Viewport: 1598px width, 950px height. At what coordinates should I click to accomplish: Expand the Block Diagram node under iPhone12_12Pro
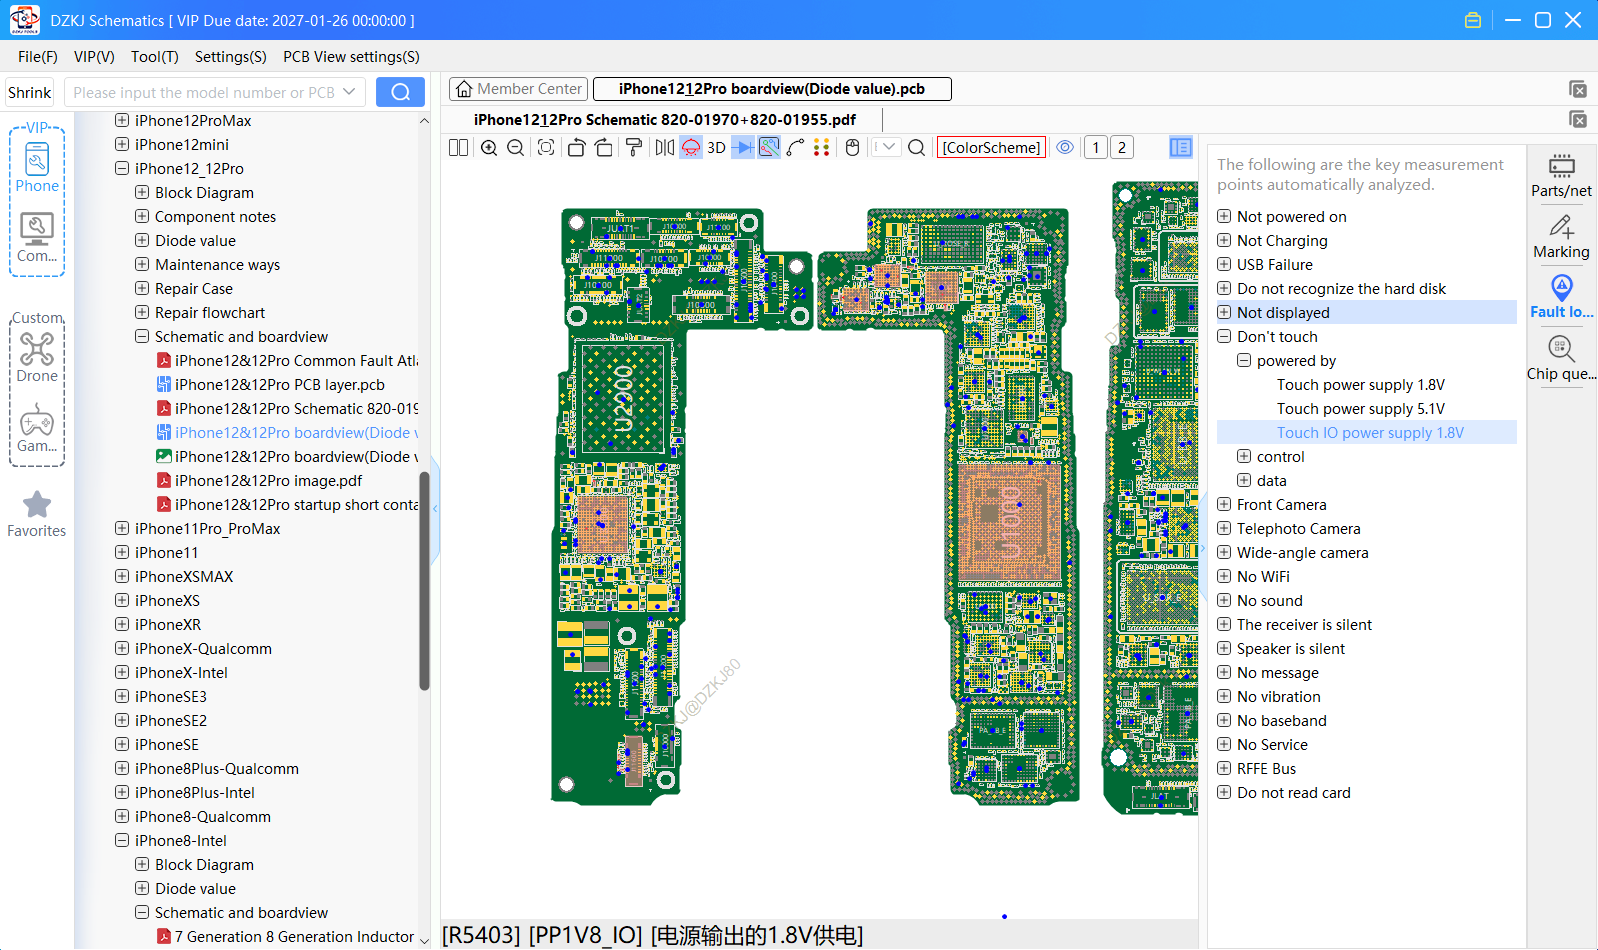tap(142, 192)
